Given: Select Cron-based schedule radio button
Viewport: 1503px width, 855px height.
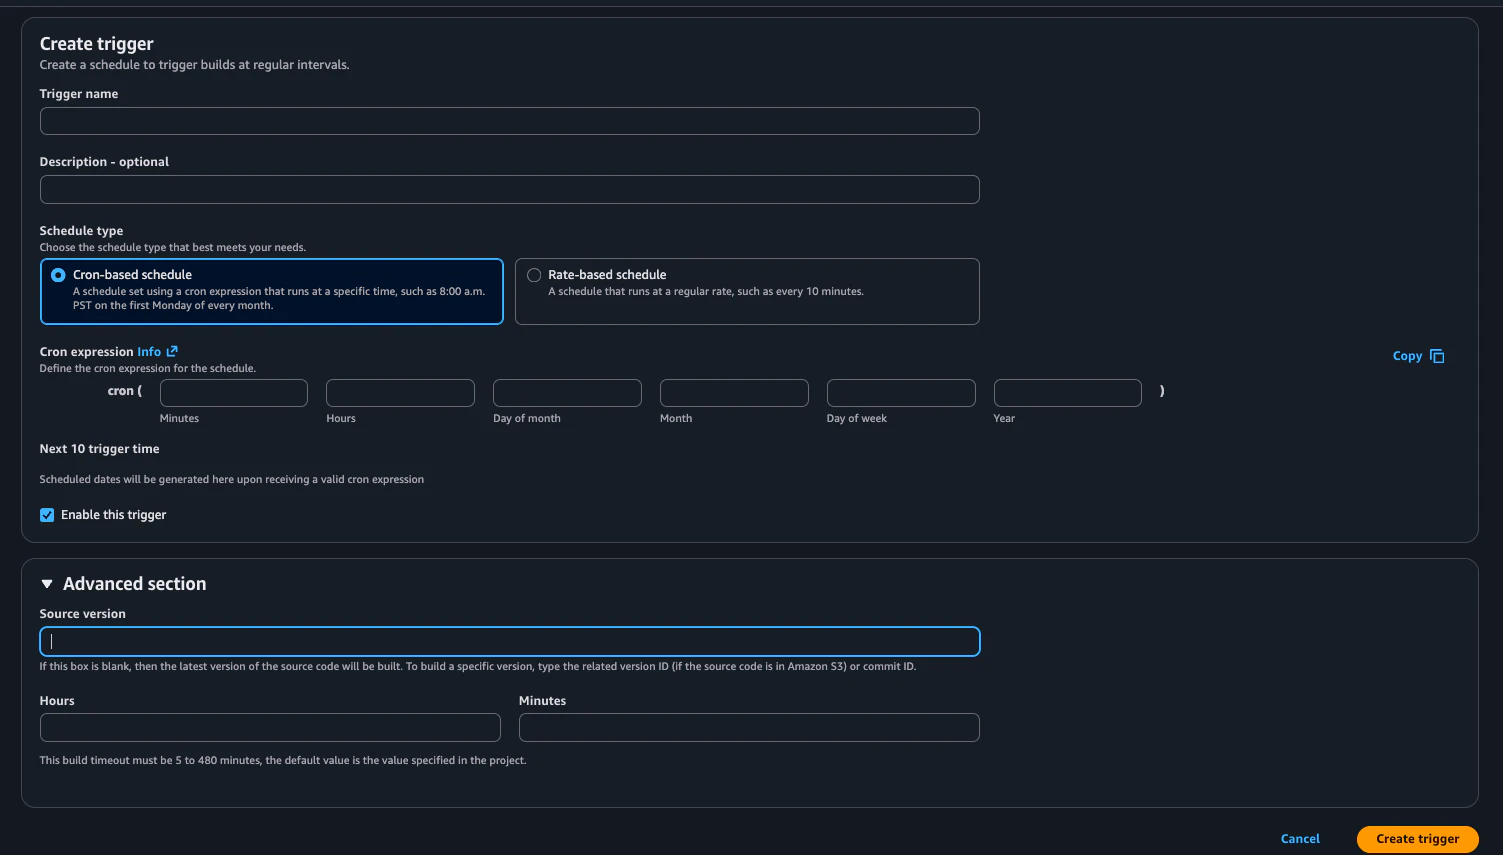Looking at the screenshot, I should [x=58, y=275].
